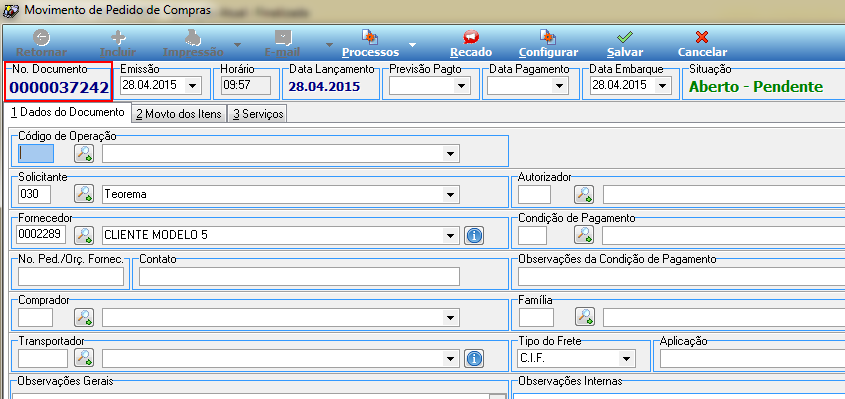Image resolution: width=845 pixels, height=399 pixels.
Task: Click the E-mail toolbar icon
Action: [283, 38]
